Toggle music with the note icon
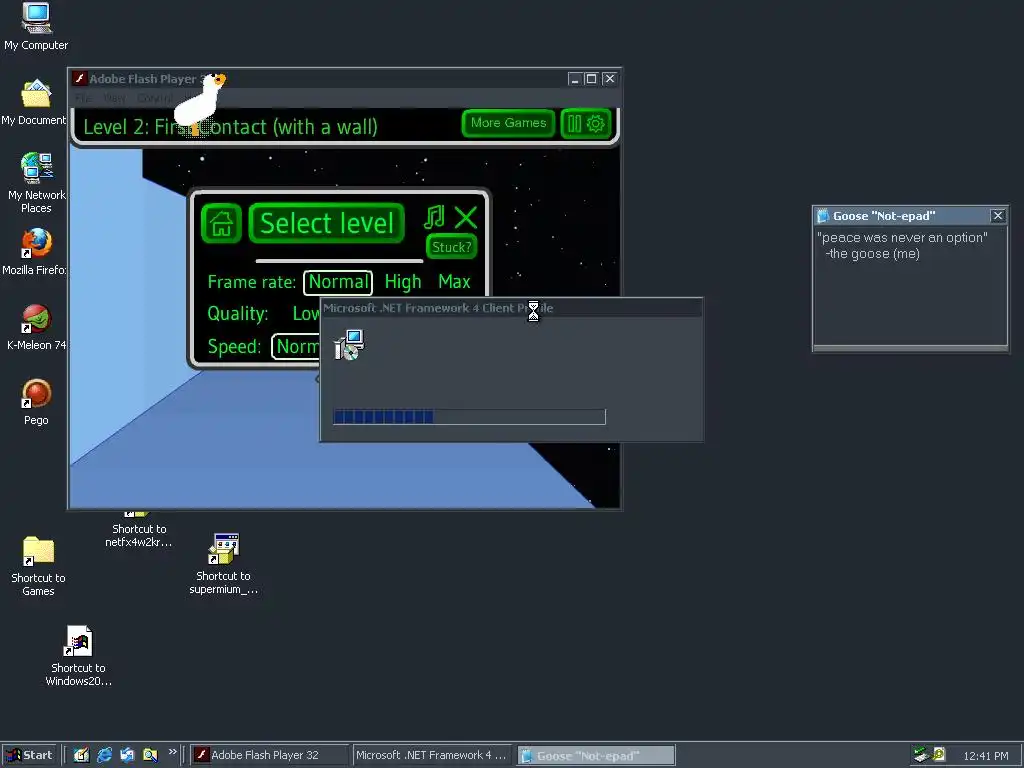 pos(434,217)
